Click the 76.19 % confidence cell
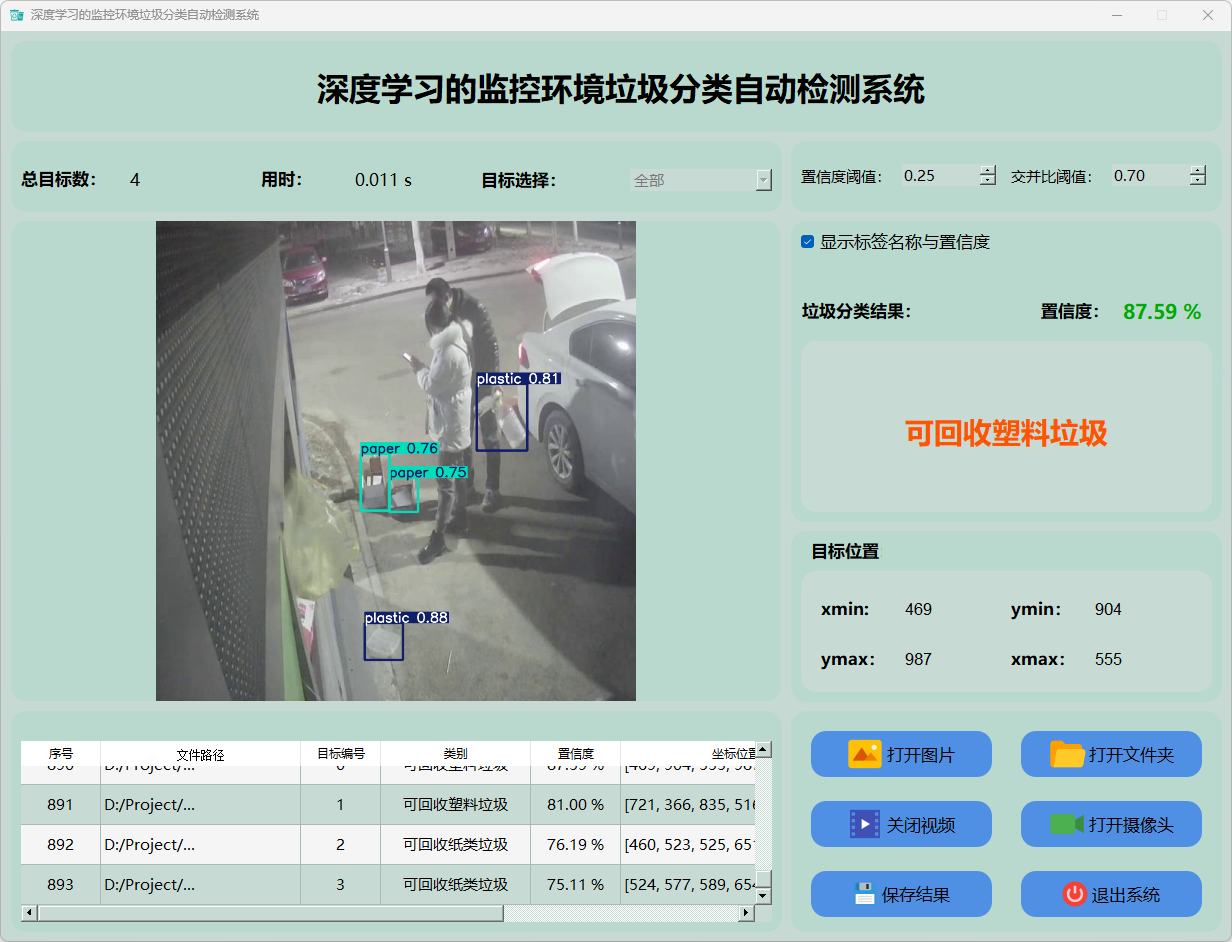The image size is (1232, 942). pos(576,845)
